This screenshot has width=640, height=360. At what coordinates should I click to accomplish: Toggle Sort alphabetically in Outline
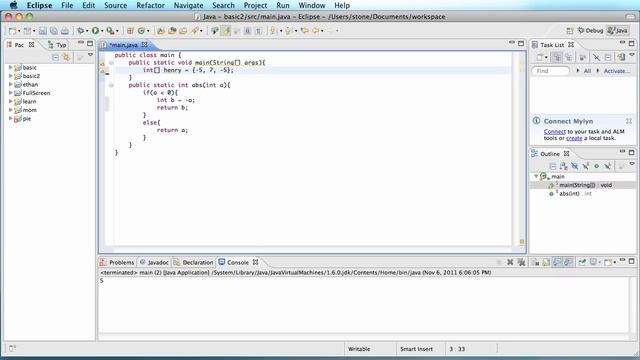click(x=564, y=166)
